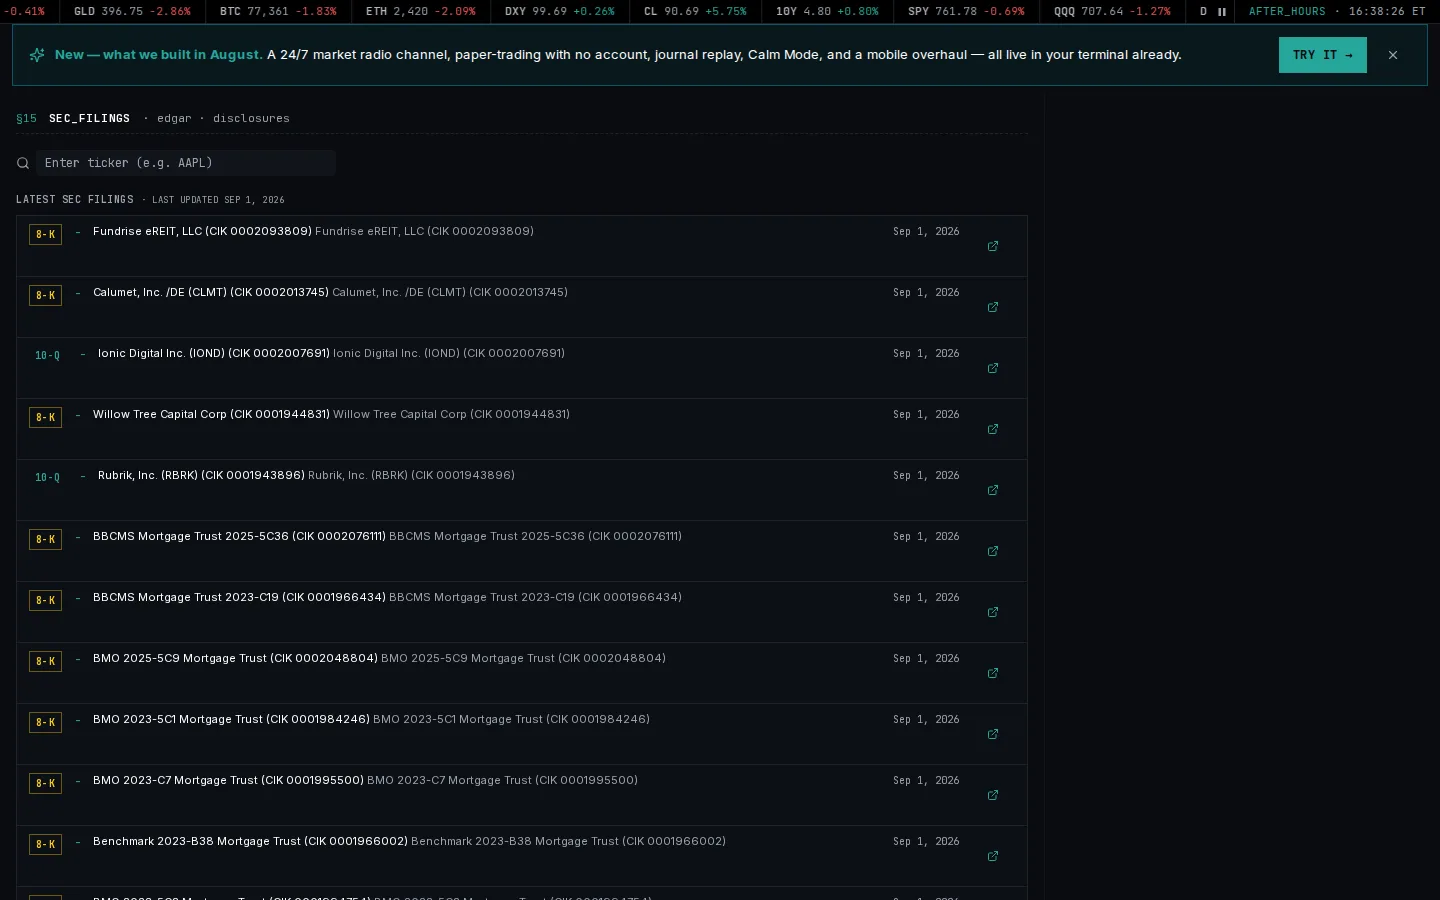Open BBCMS Mortgage Trust 2023-C19 filing title

pyautogui.click(x=239, y=597)
